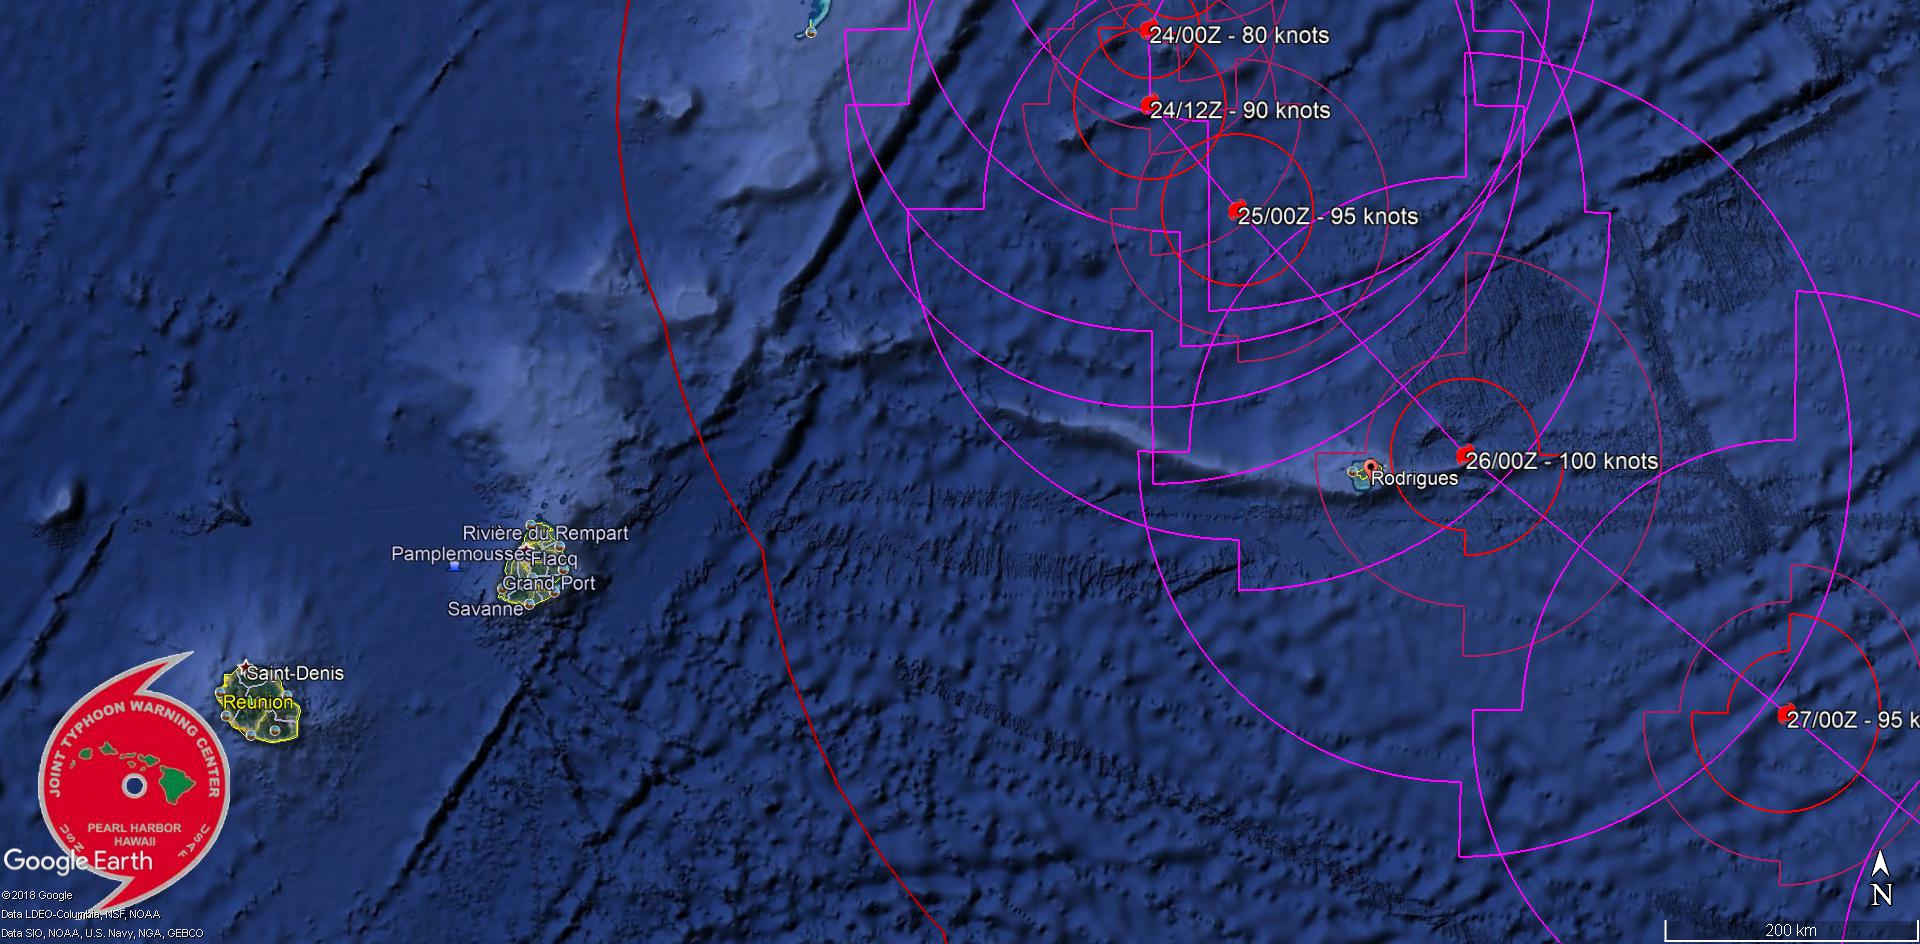Select the '25/00Z - 95 knots' label
1920x944 pixels.
point(1328,216)
